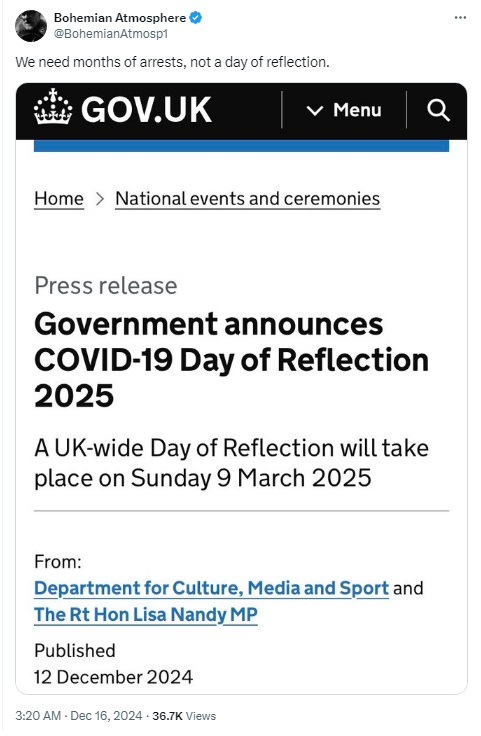Open the three-dot more options menu

tap(460, 18)
